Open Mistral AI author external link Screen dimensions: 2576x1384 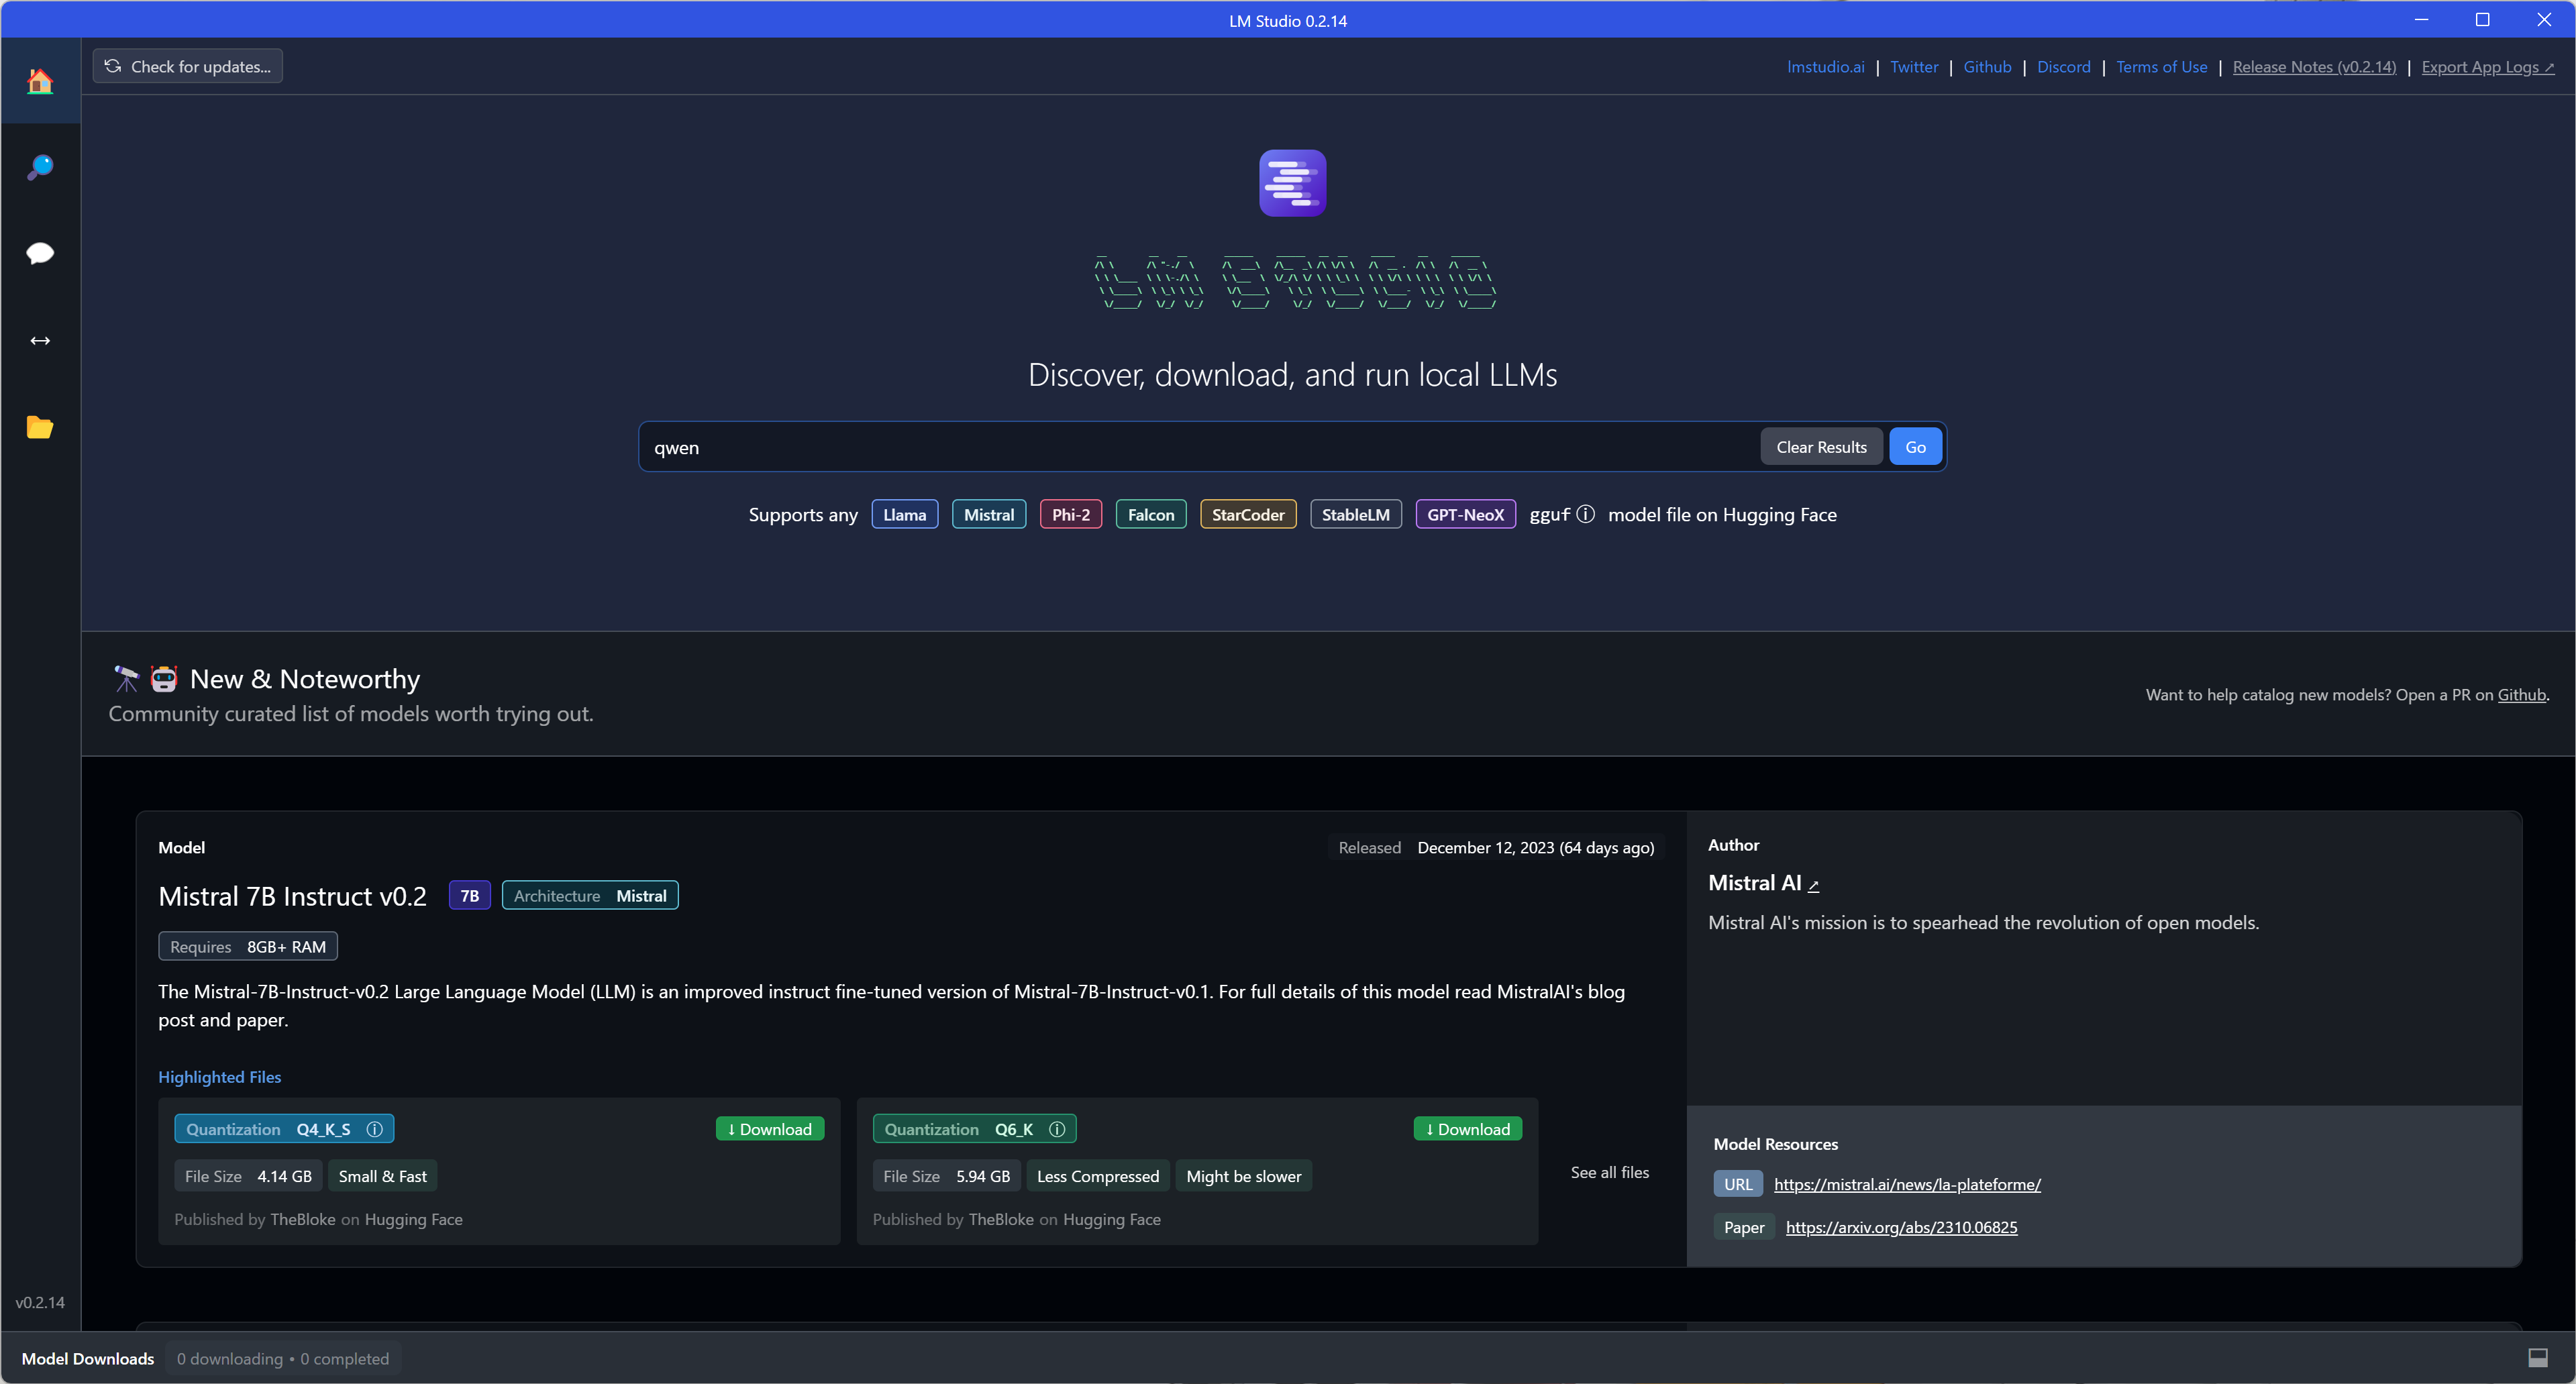coord(1813,885)
